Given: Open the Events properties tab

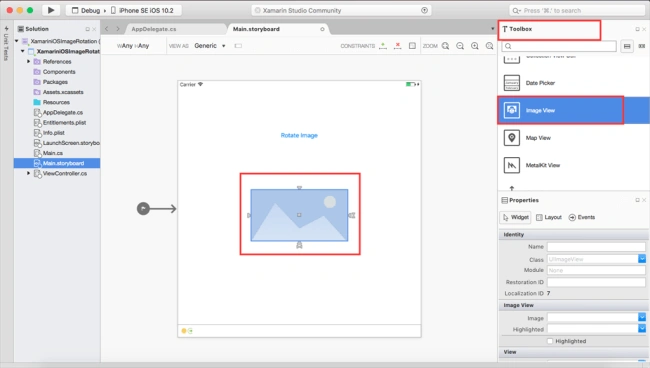Looking at the screenshot, I should point(582,217).
